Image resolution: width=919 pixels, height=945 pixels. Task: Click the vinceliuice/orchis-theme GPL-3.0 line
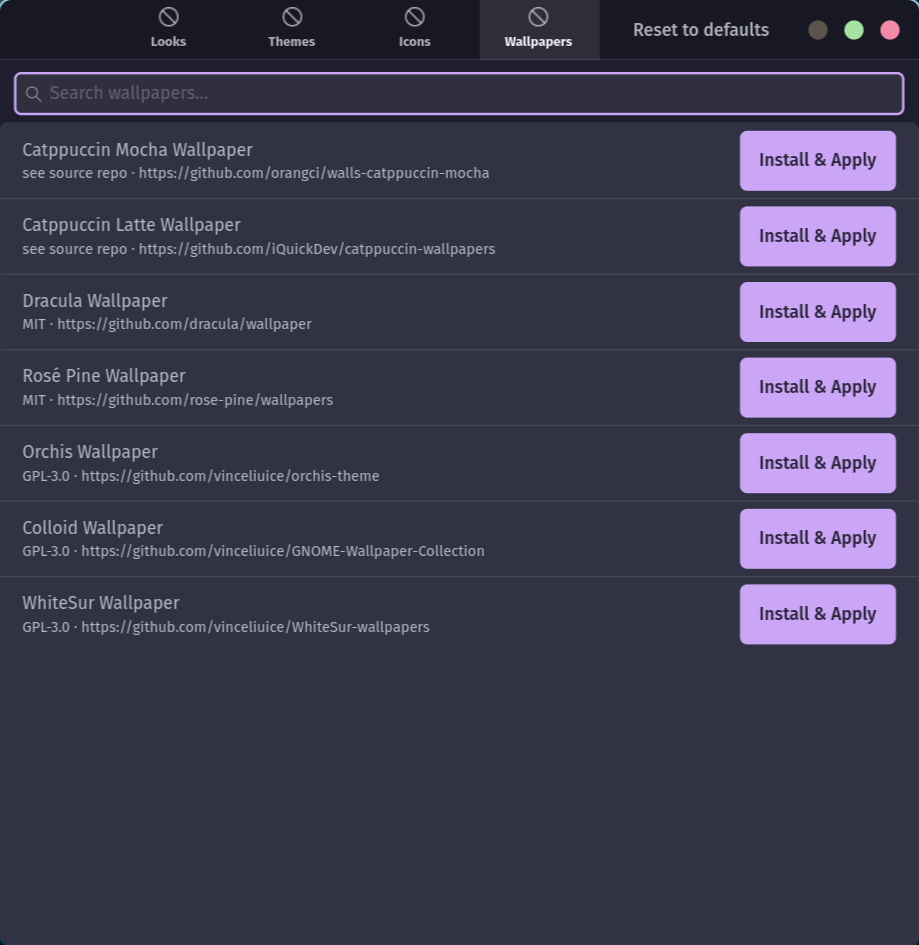[201, 476]
